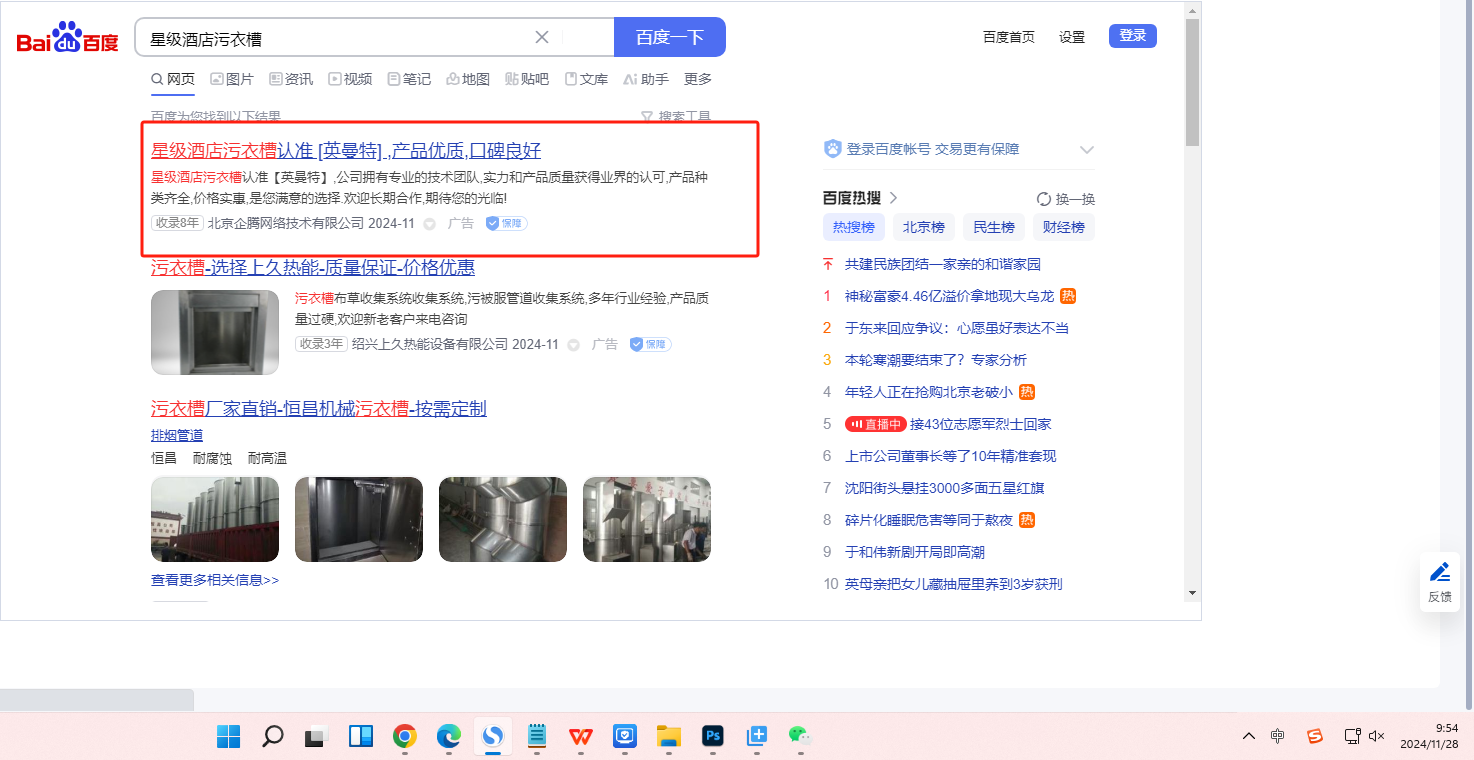
Task: Open Photoshop from the taskbar
Action: coord(713,736)
